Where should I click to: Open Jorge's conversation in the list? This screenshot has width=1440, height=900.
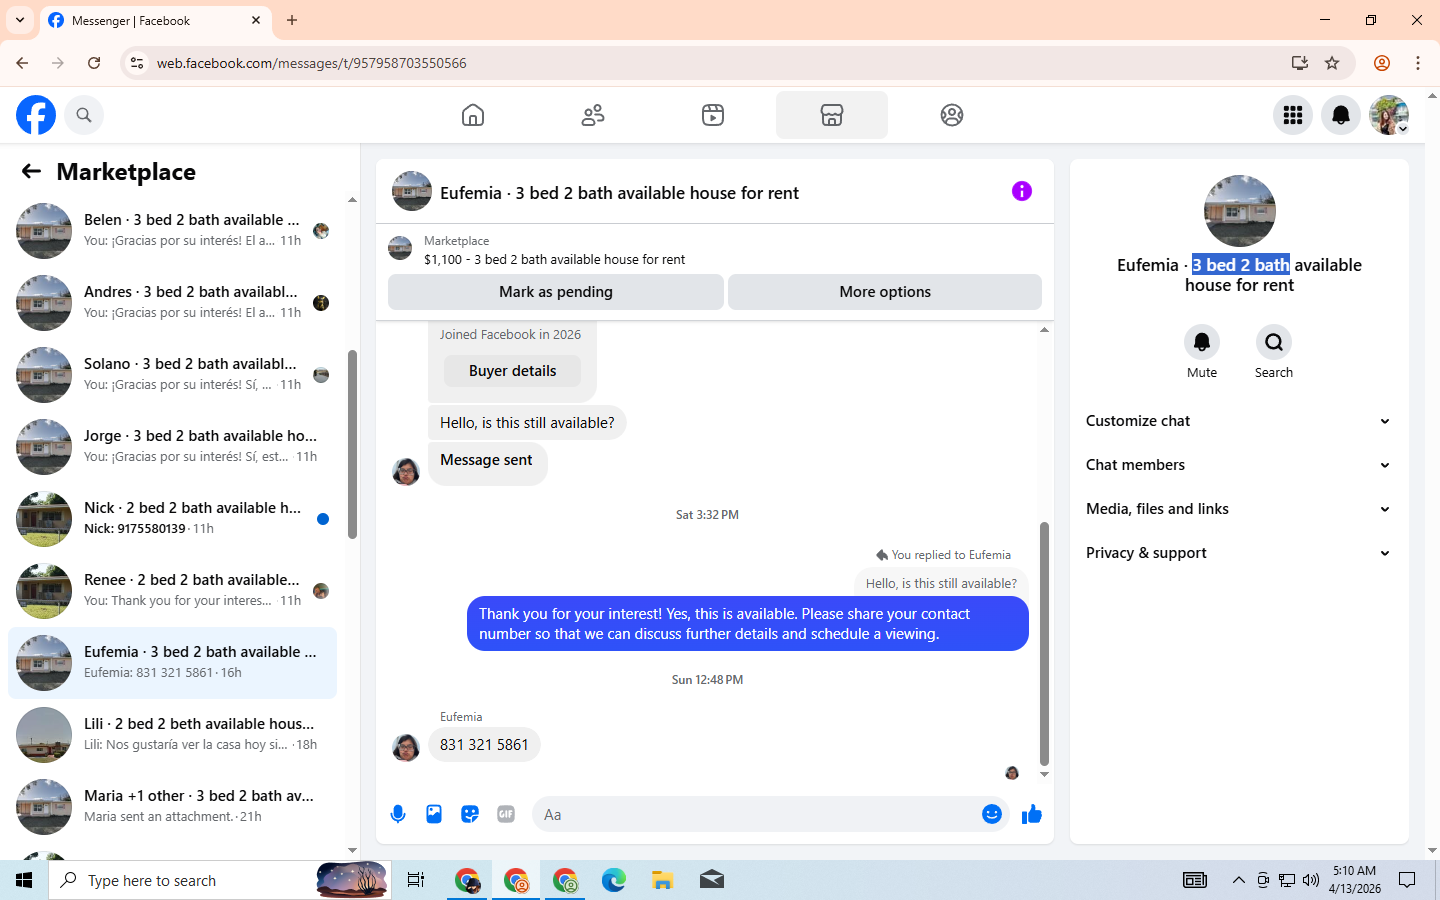point(172,447)
